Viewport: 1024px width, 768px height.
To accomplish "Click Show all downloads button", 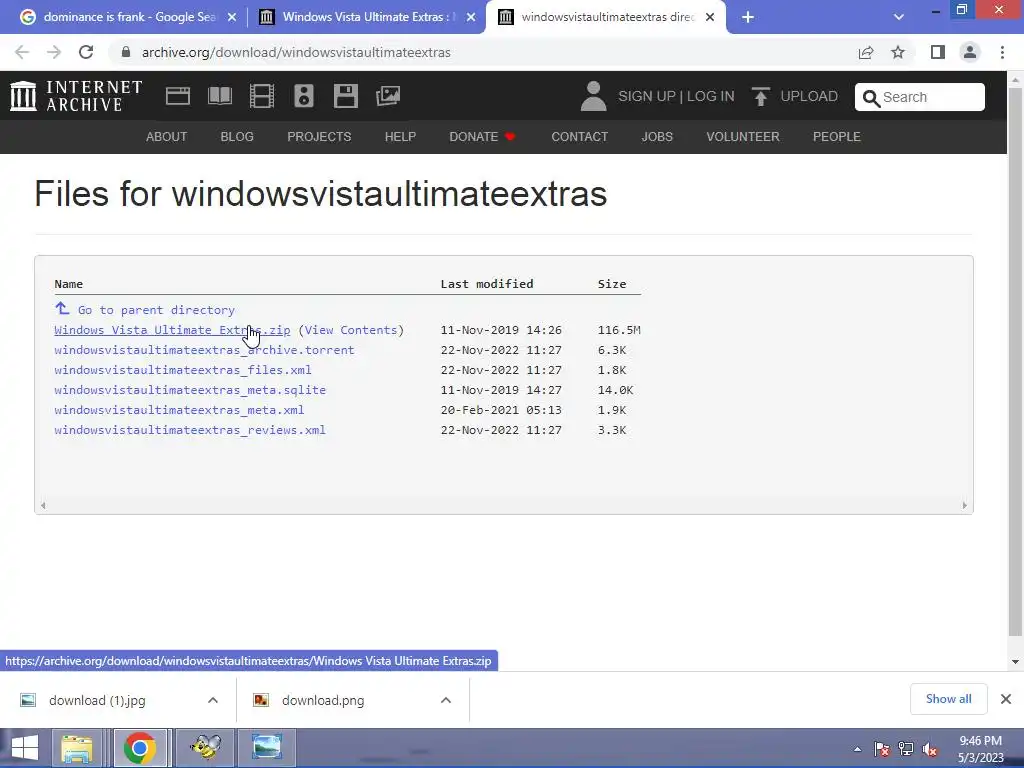I will 948,699.
